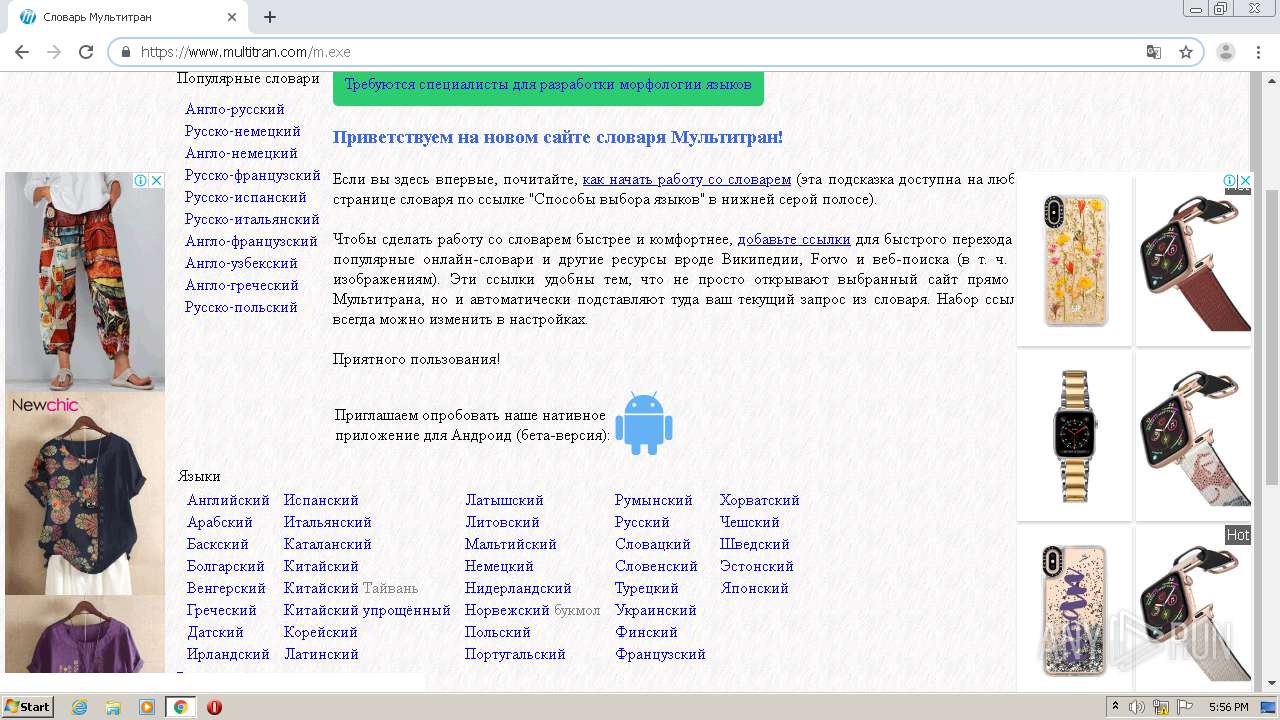Switch to Chrome in the taskbar
Screen dimensions: 1280x720
[x=181, y=707]
